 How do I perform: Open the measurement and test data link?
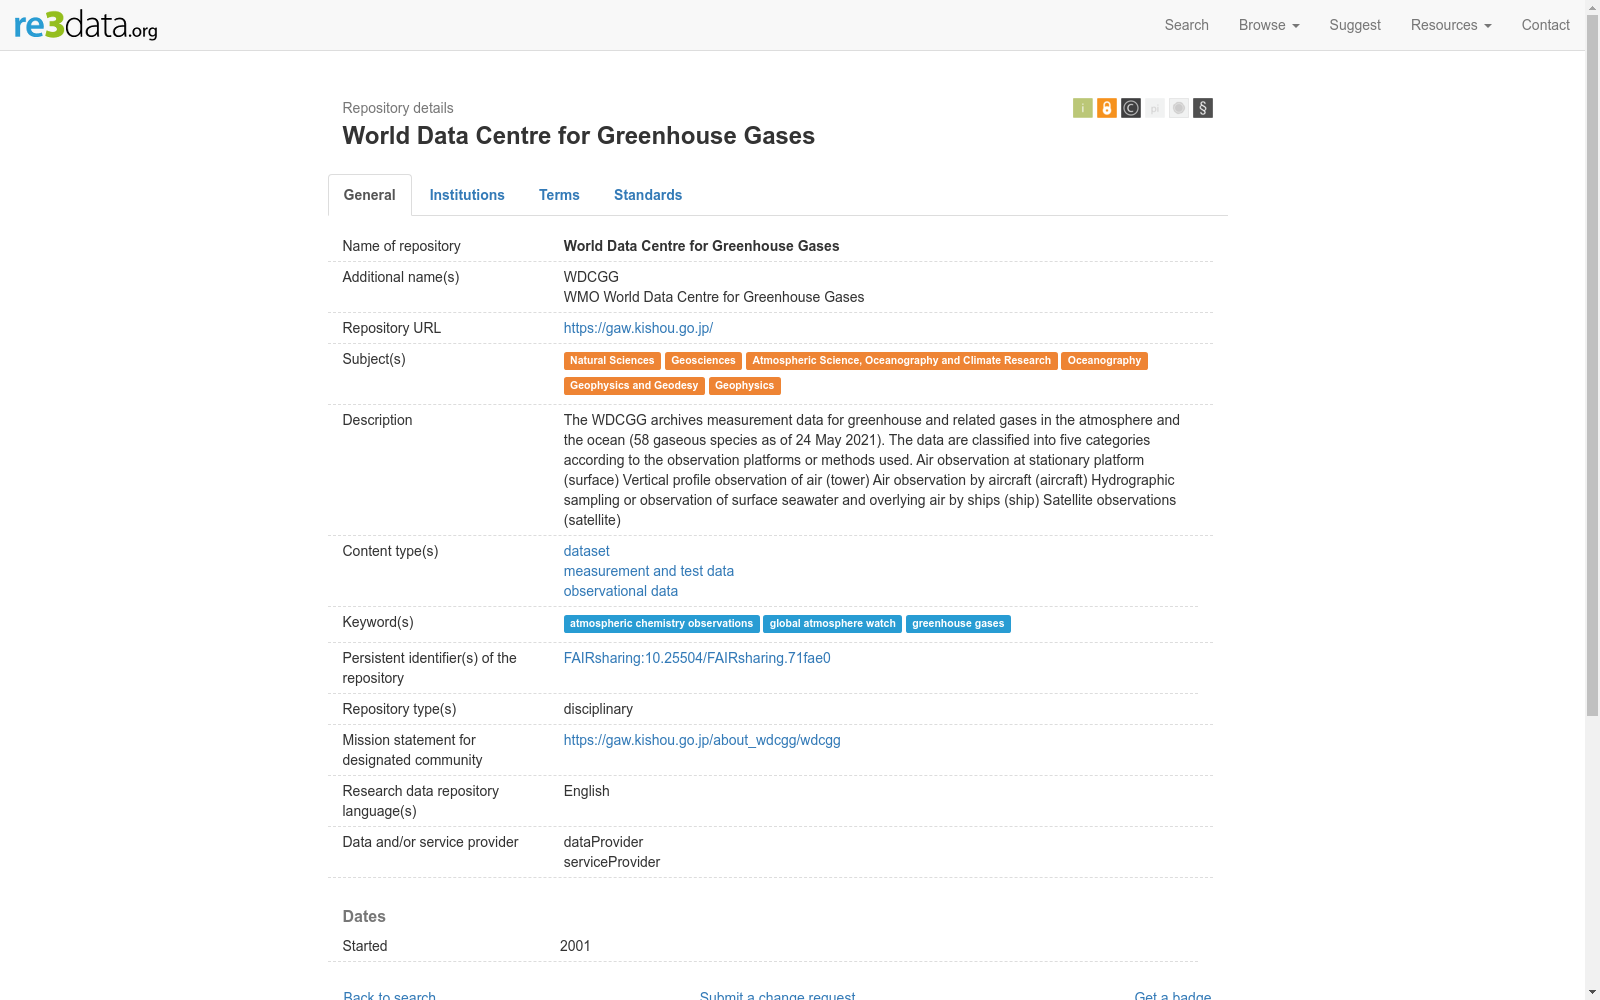(x=649, y=571)
